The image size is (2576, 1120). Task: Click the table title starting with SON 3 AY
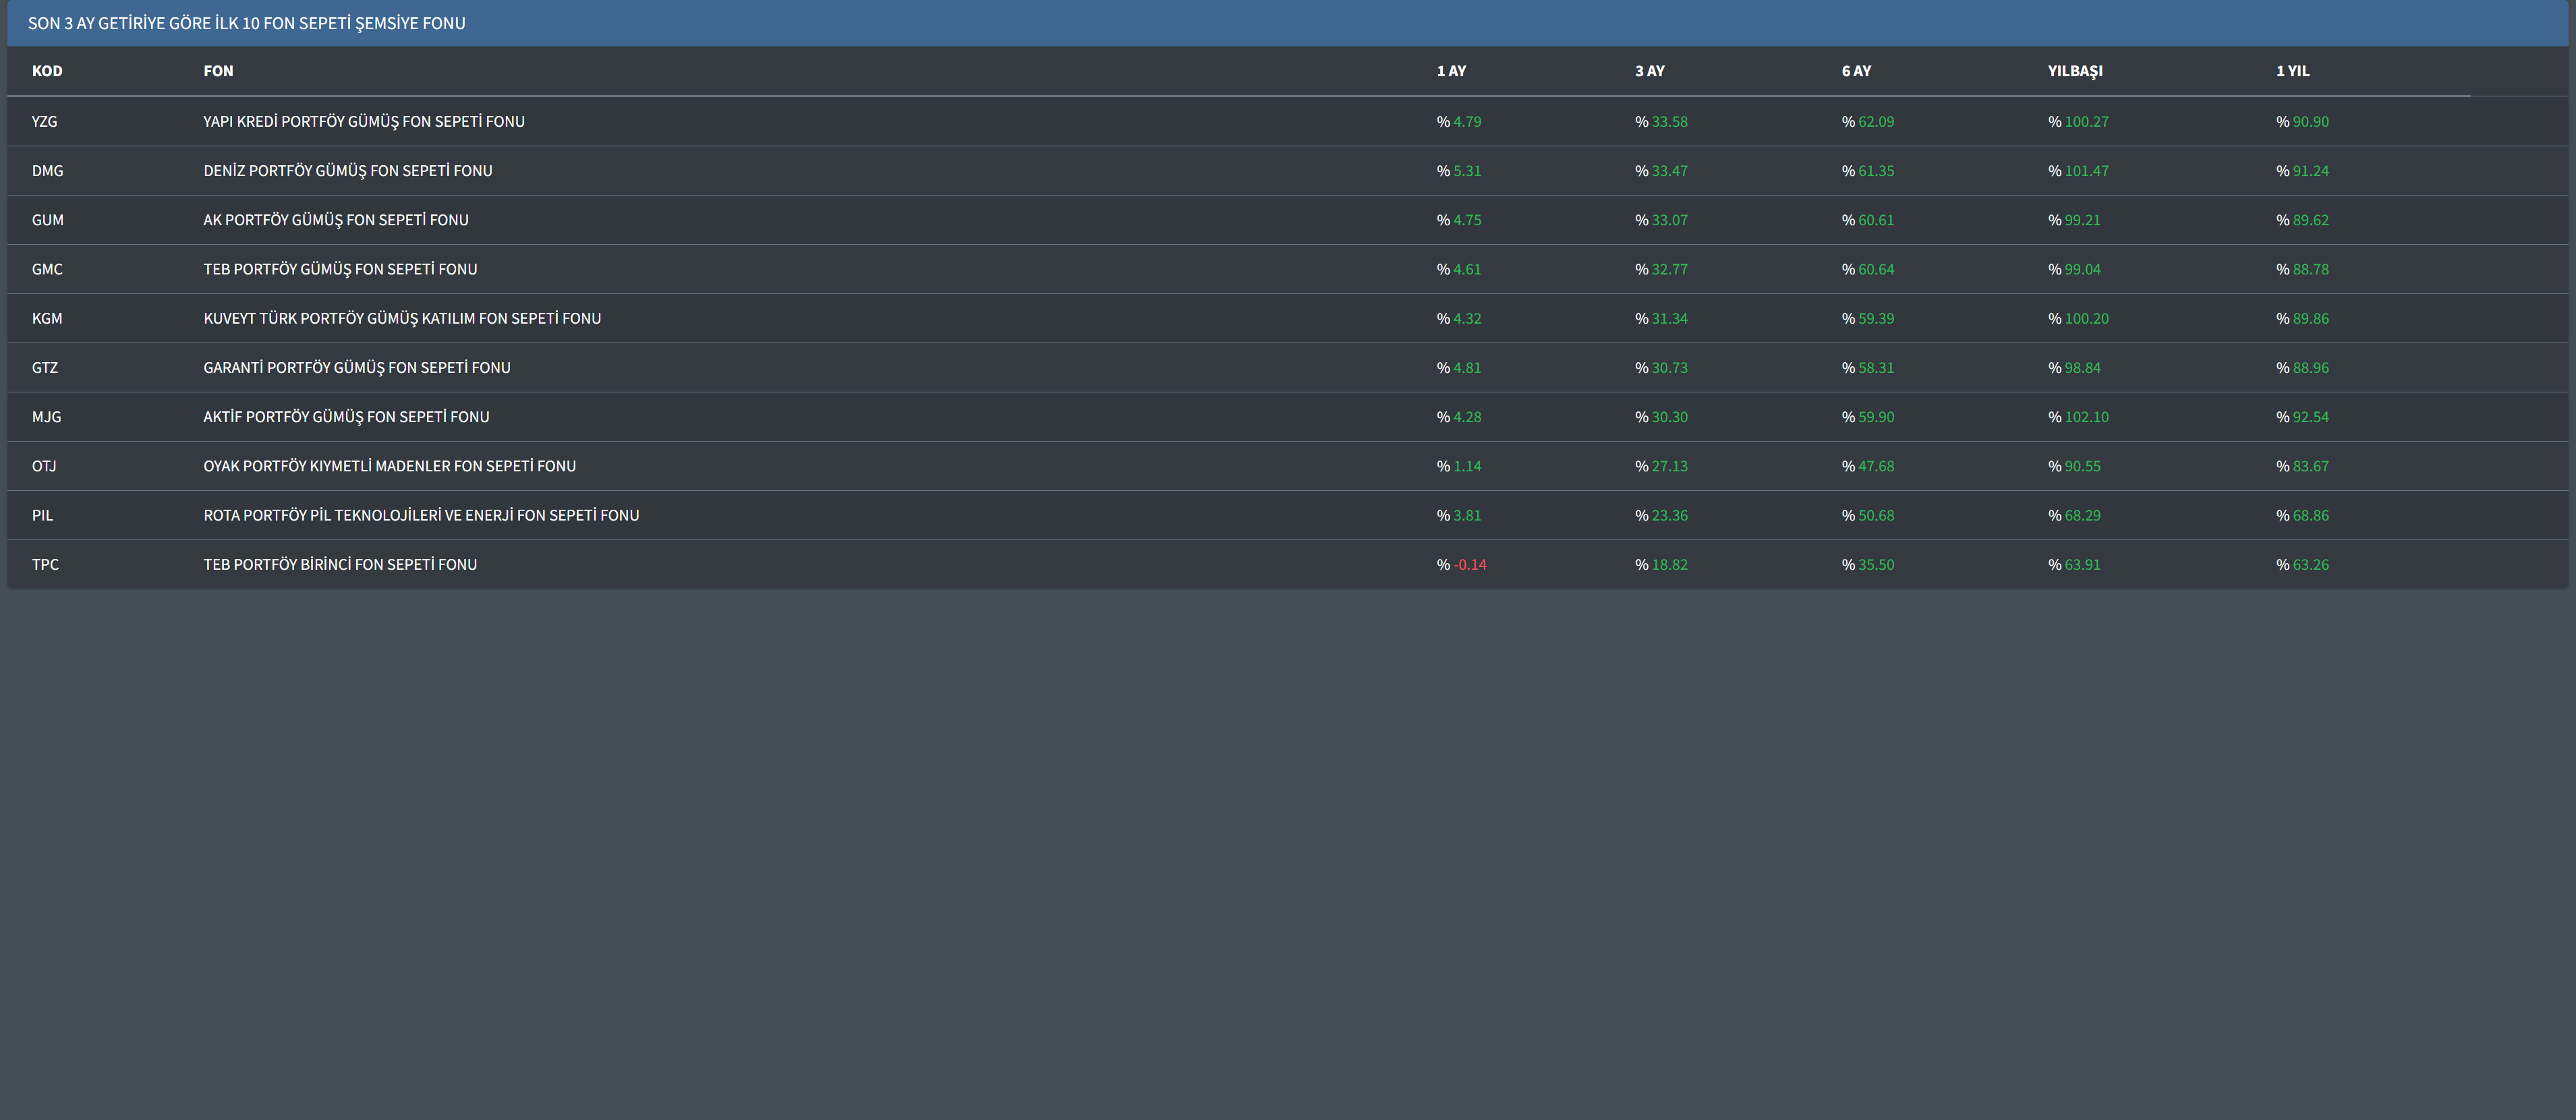(246, 23)
